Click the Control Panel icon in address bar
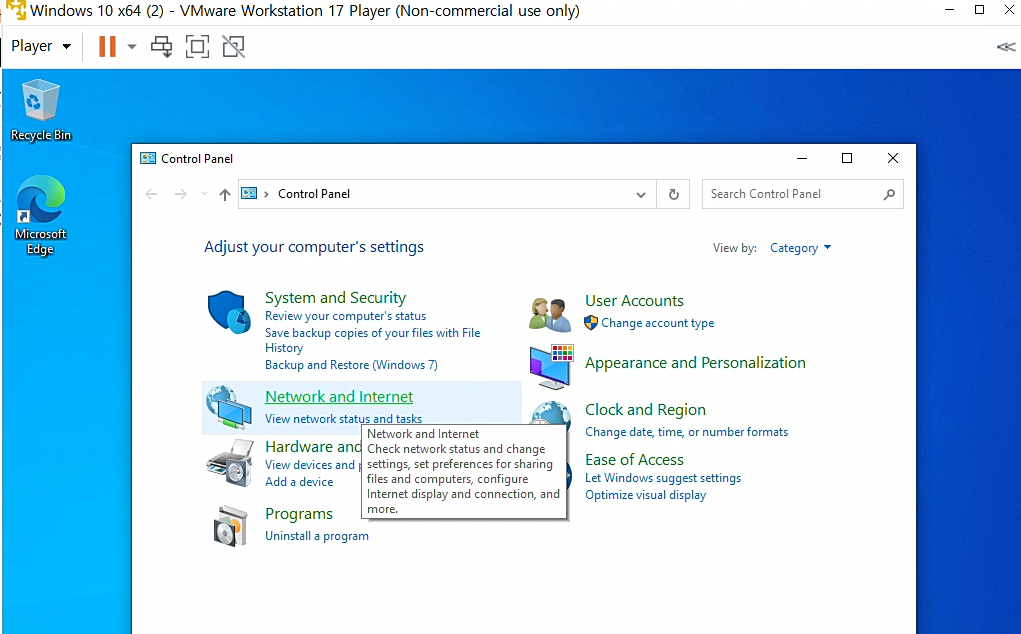The image size is (1021, 634). tap(249, 193)
